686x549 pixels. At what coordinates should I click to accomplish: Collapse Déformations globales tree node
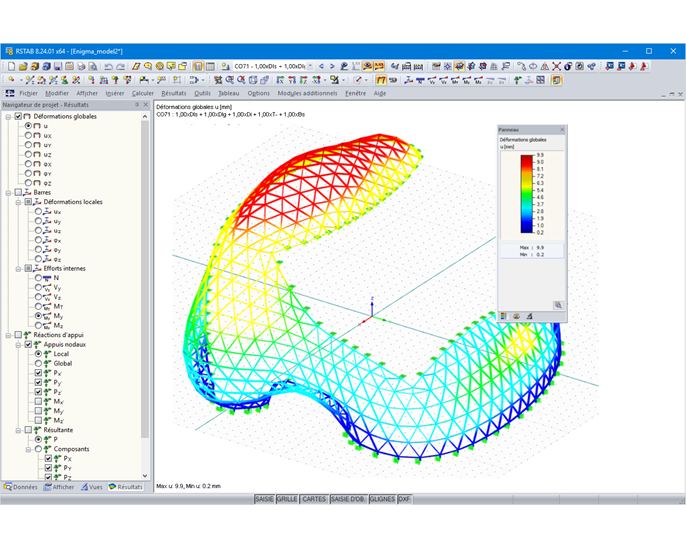[8, 117]
